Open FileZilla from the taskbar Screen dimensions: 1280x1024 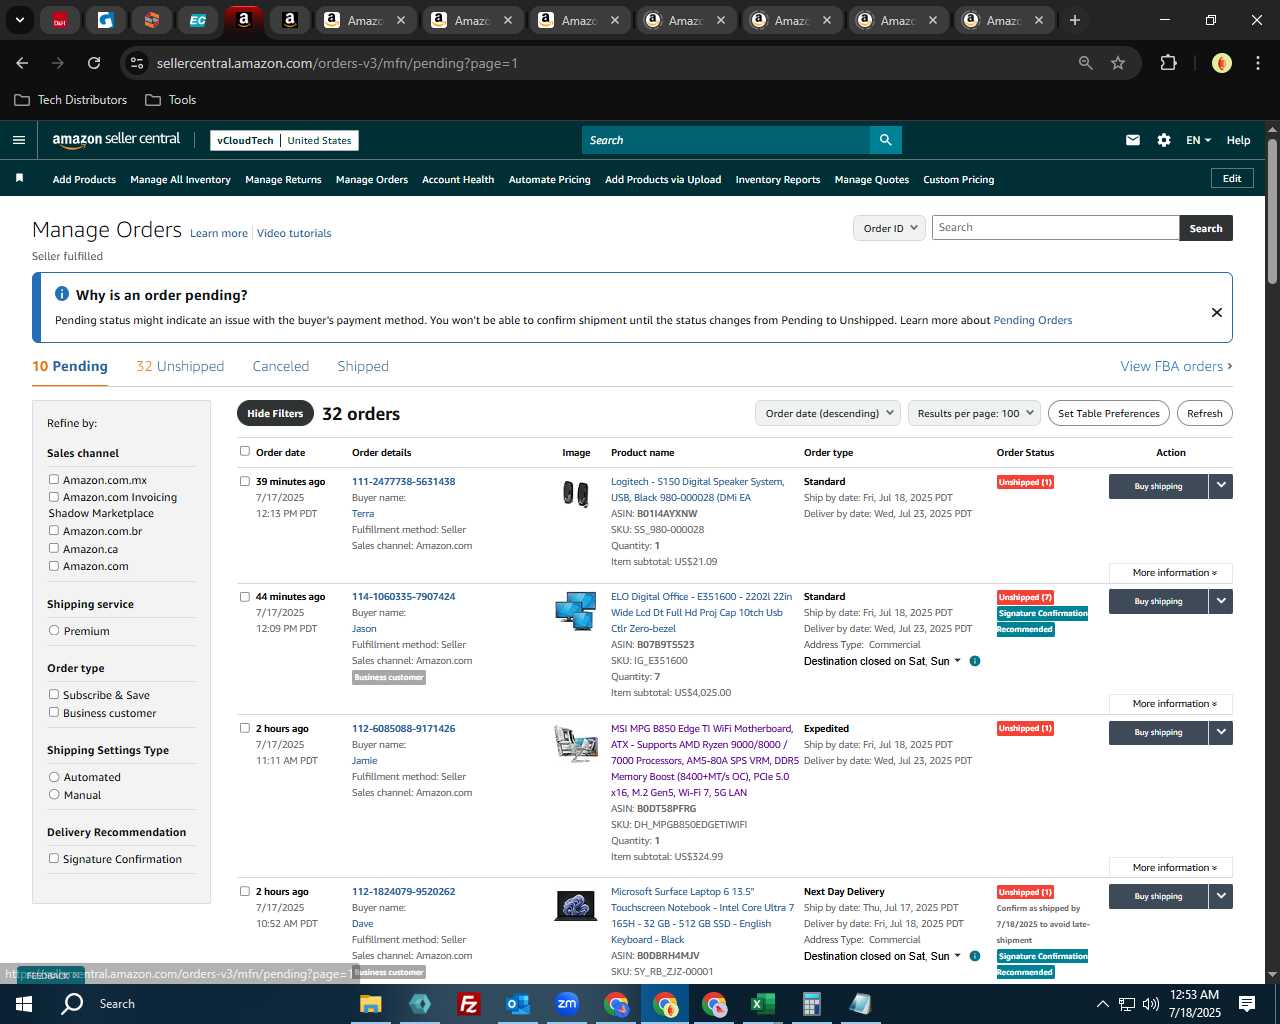(x=468, y=1004)
